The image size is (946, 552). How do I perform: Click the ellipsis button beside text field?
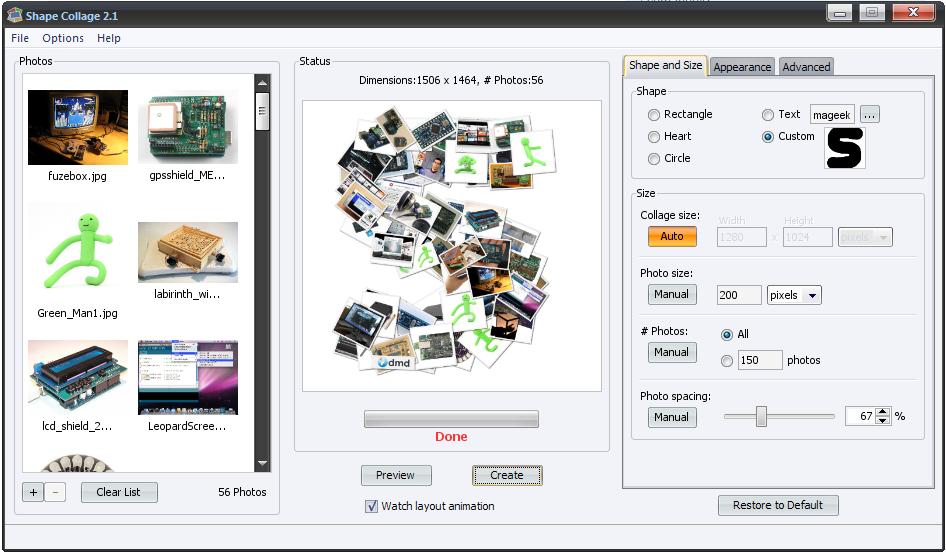(869, 115)
